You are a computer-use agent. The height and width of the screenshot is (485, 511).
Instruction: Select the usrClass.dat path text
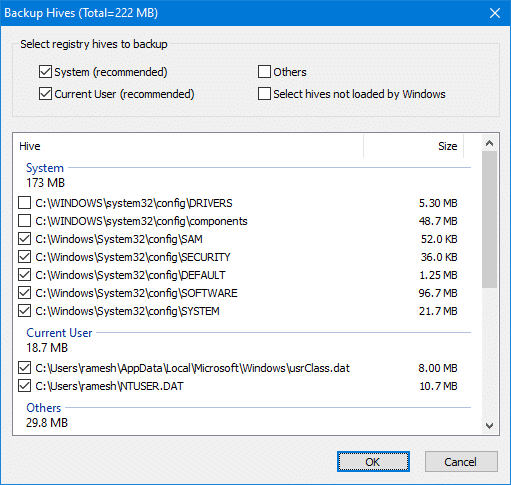192,368
